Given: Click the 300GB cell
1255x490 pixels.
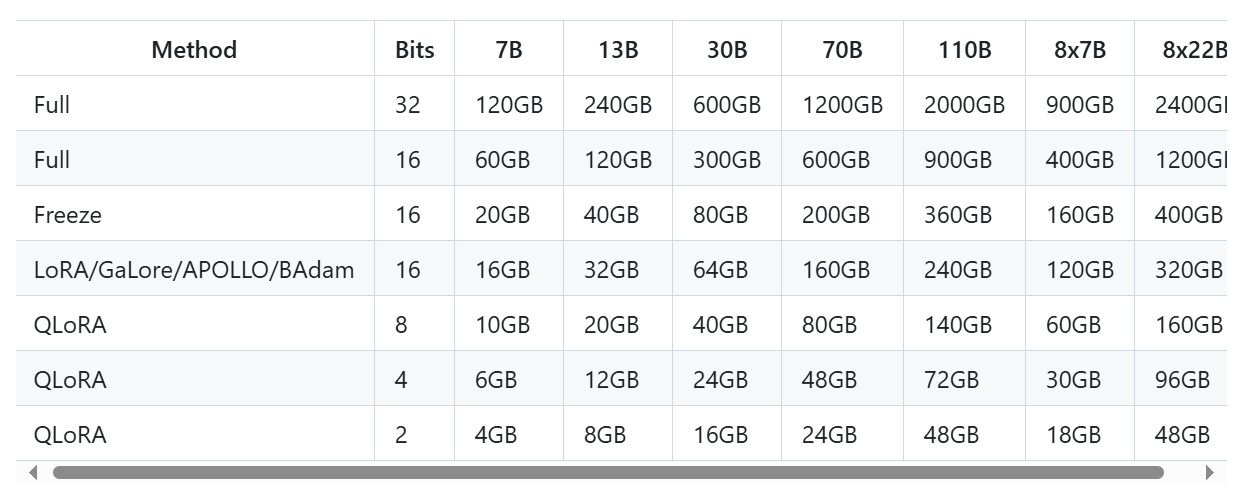Looking at the screenshot, I should [x=727, y=159].
